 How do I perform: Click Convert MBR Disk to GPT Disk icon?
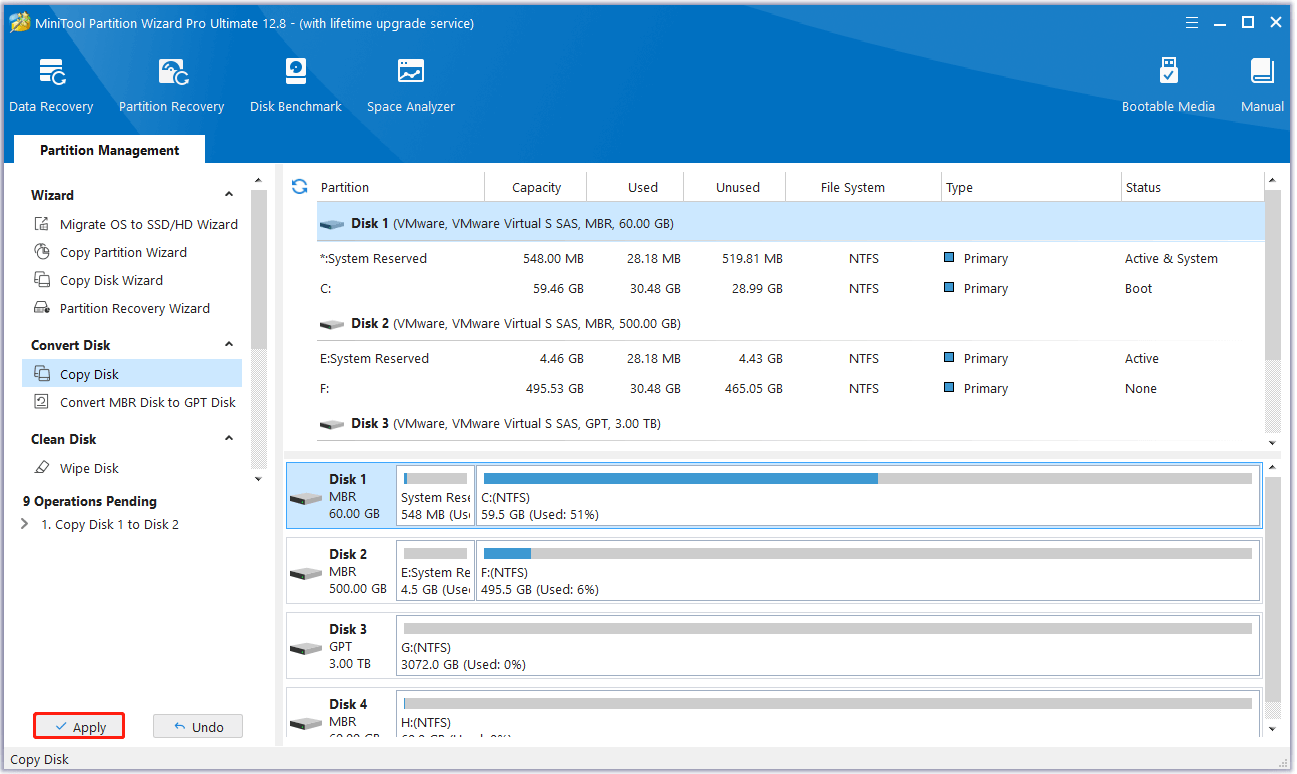tap(42, 402)
